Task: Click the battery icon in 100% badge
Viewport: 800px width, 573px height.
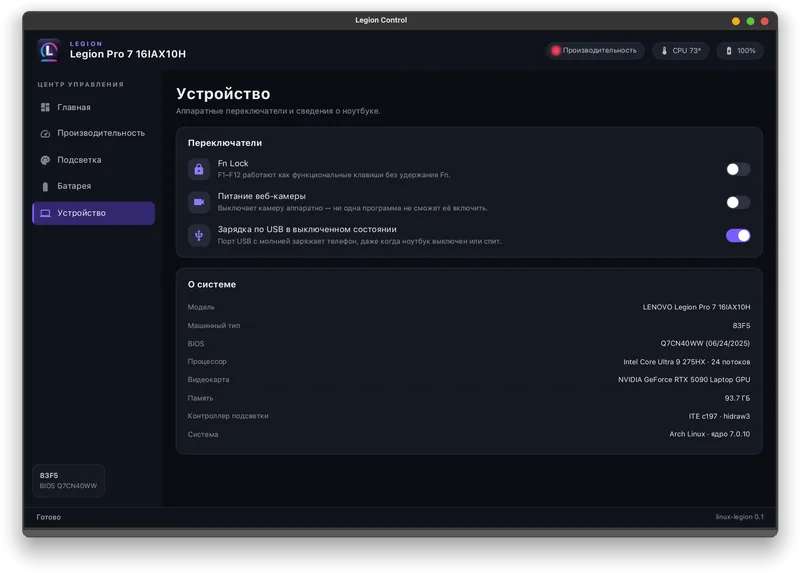Action: point(729,51)
